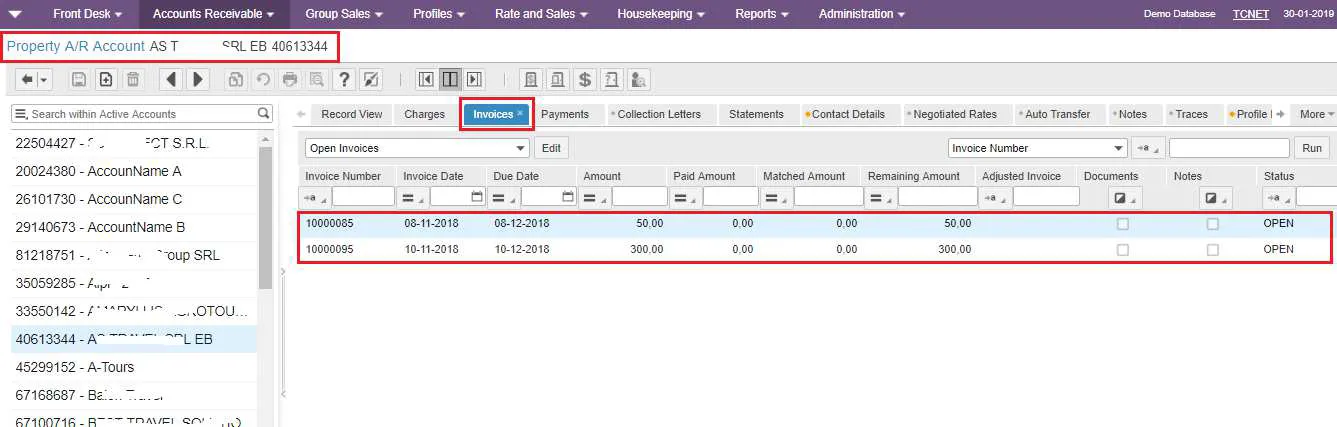Tick Documents checkbox for invoice 10000085

(x=1122, y=223)
